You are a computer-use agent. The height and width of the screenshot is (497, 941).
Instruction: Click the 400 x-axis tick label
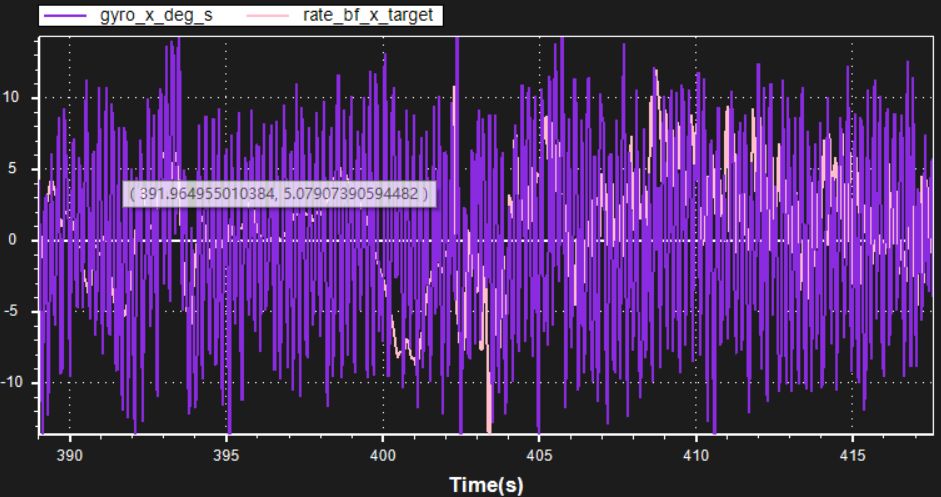(383, 456)
